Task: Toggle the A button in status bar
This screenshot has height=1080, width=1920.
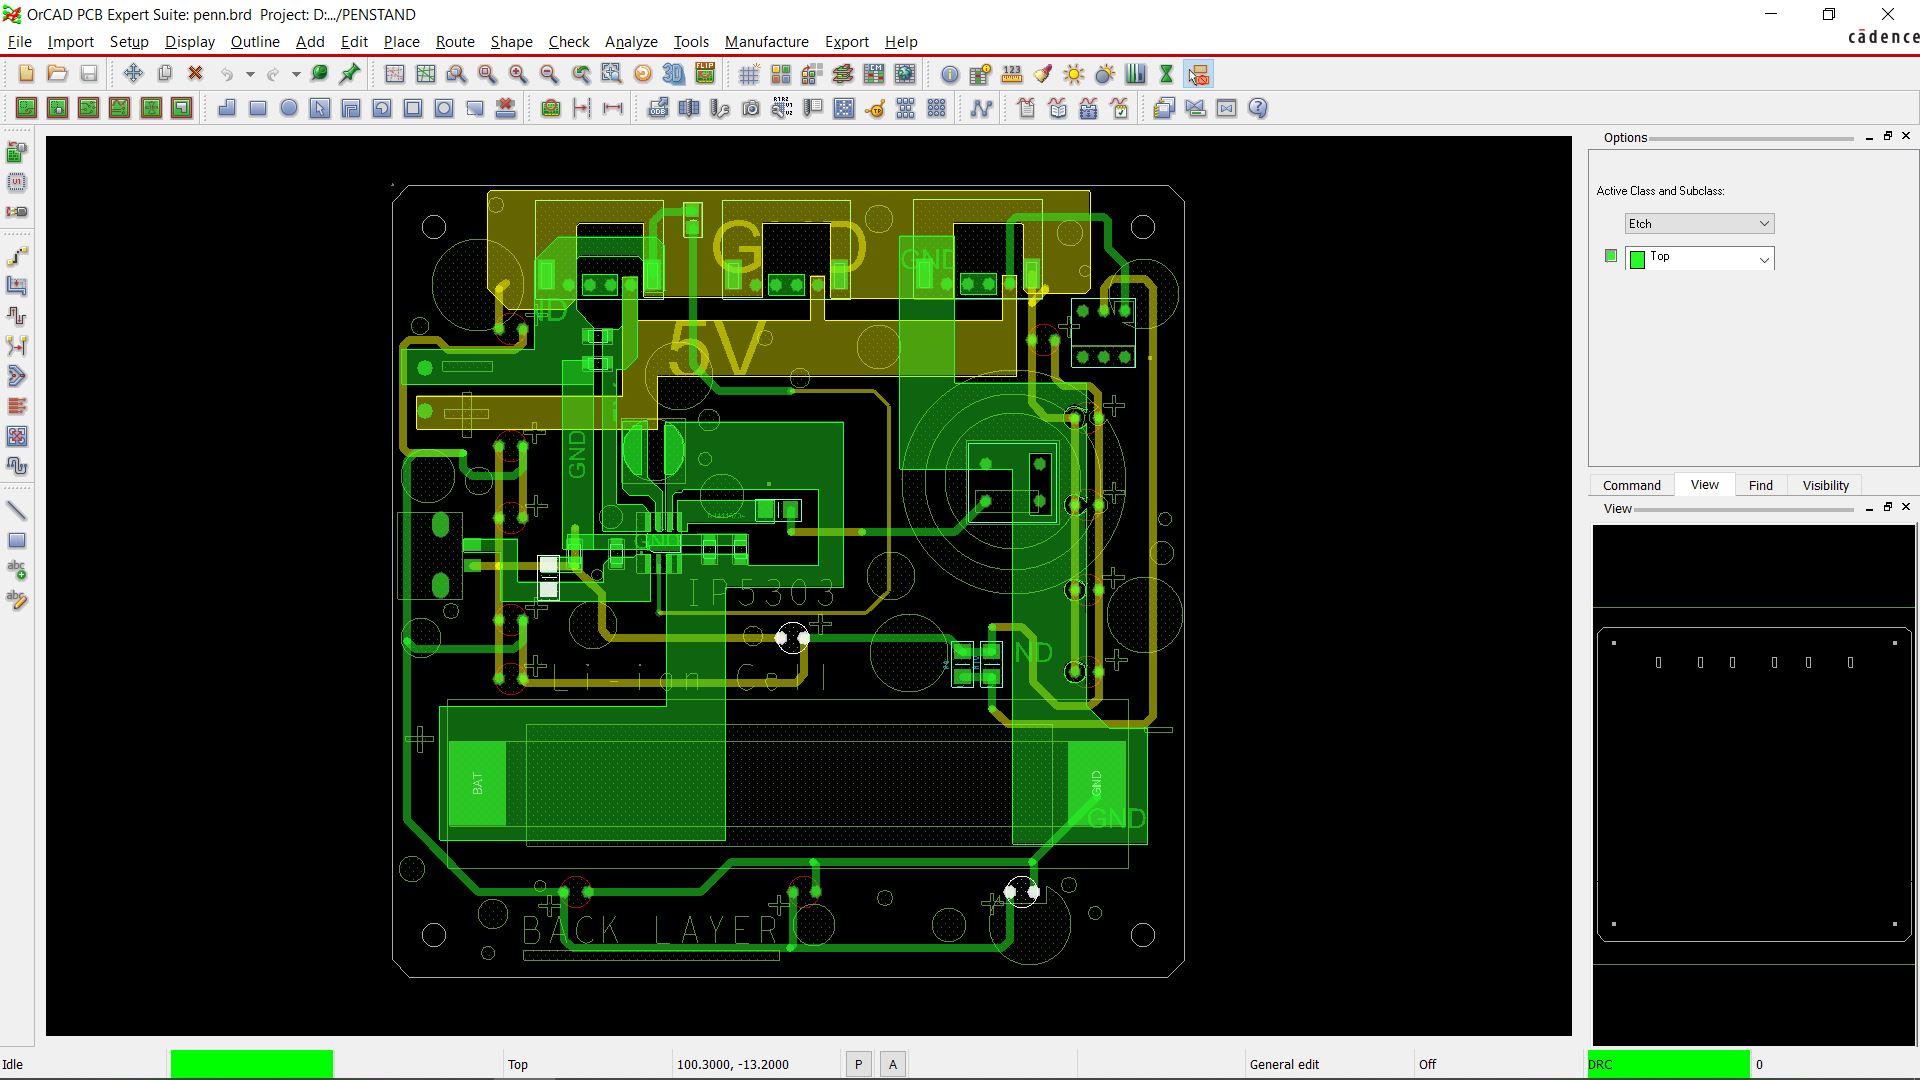Action: click(893, 1065)
